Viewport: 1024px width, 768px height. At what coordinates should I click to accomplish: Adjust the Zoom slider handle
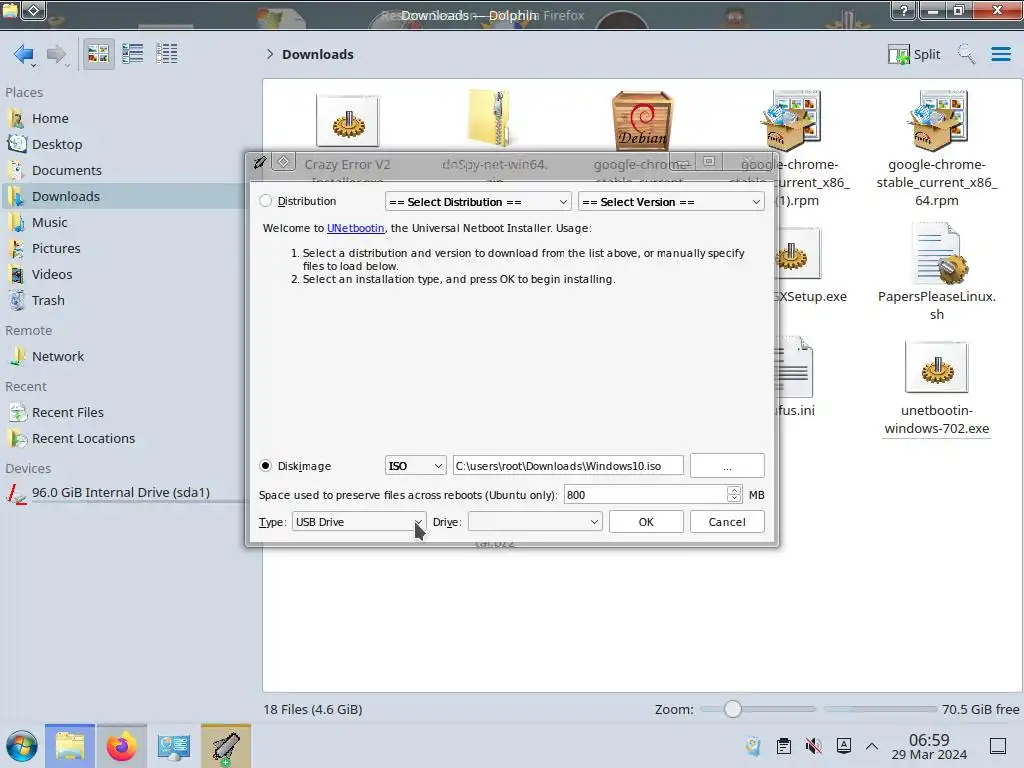pos(732,709)
